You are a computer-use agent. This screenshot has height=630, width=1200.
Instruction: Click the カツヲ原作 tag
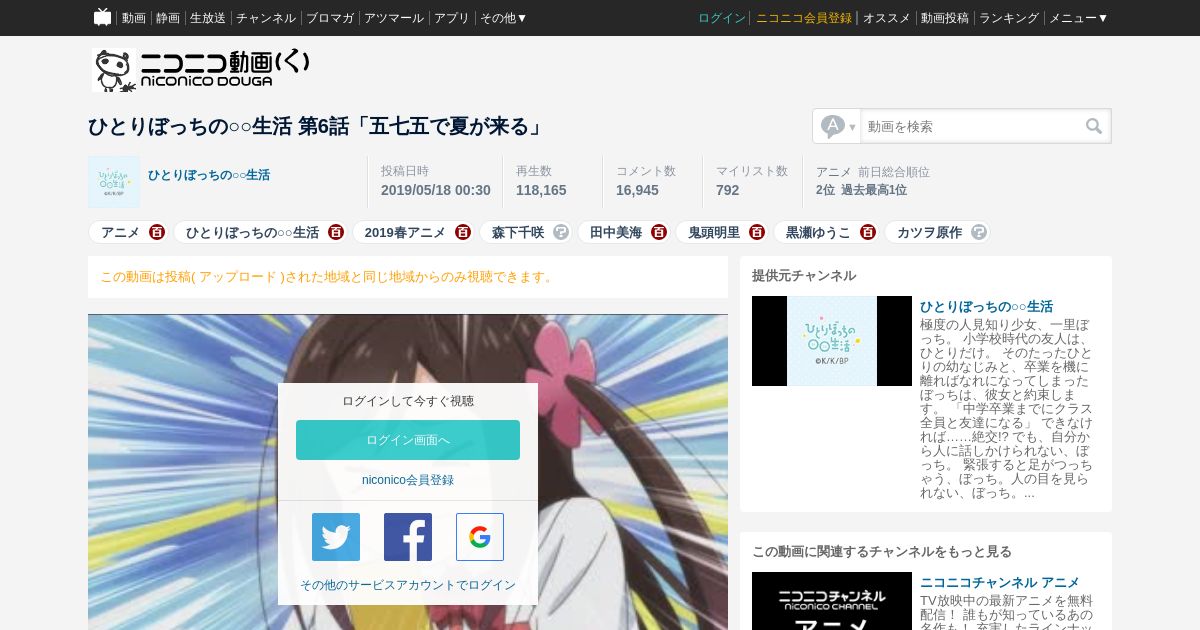929,232
